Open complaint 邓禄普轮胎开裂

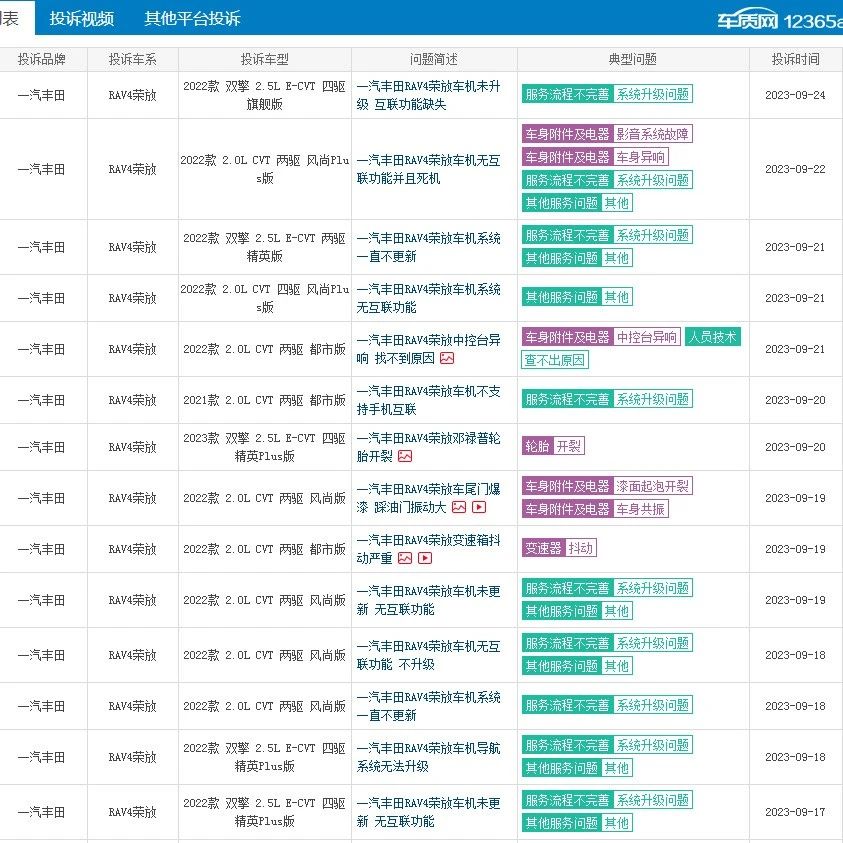point(428,447)
